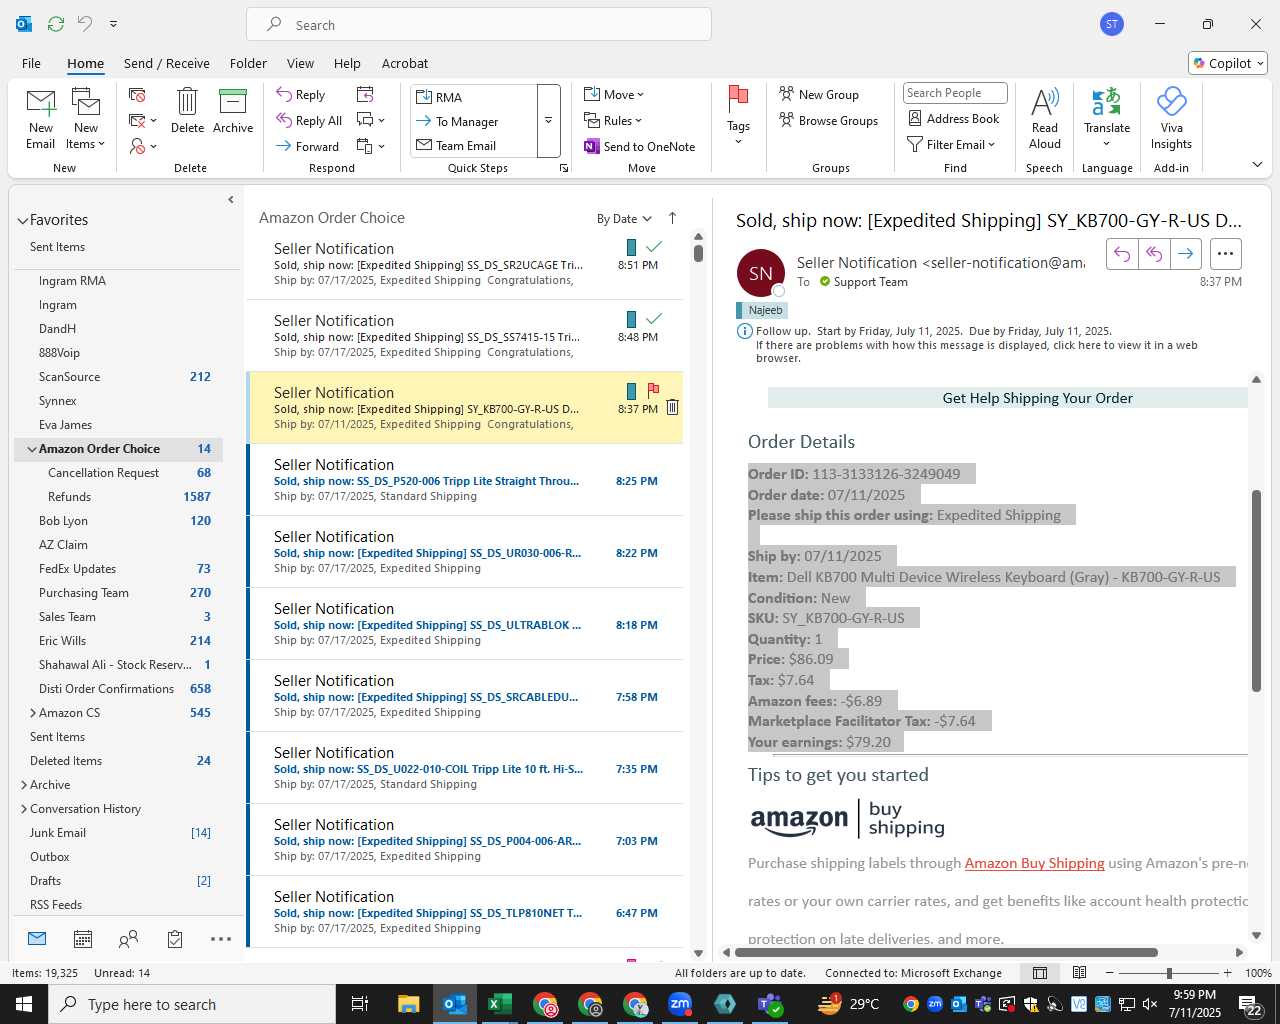Open the Filter Email dropdown
This screenshot has width=1280, height=1024.
point(951,144)
